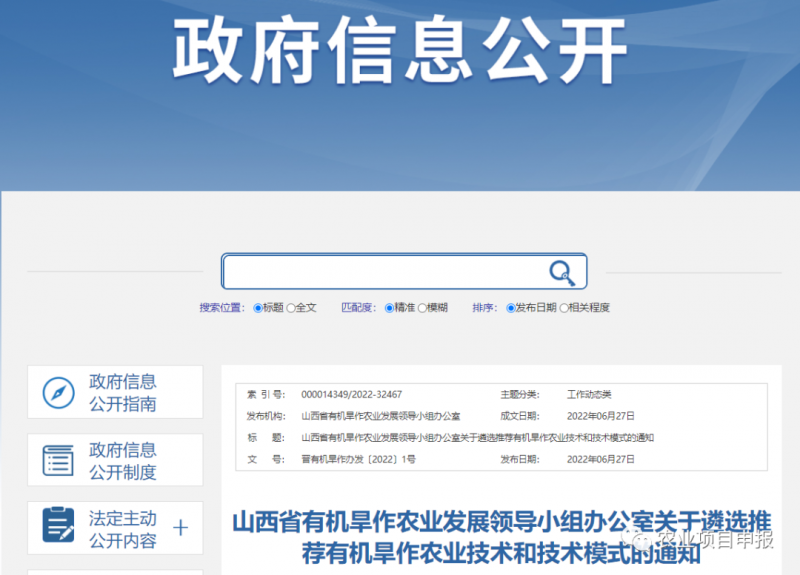Screen dimensions: 800x575
Task: Click the magnifier search icon
Action: click(x=562, y=272)
